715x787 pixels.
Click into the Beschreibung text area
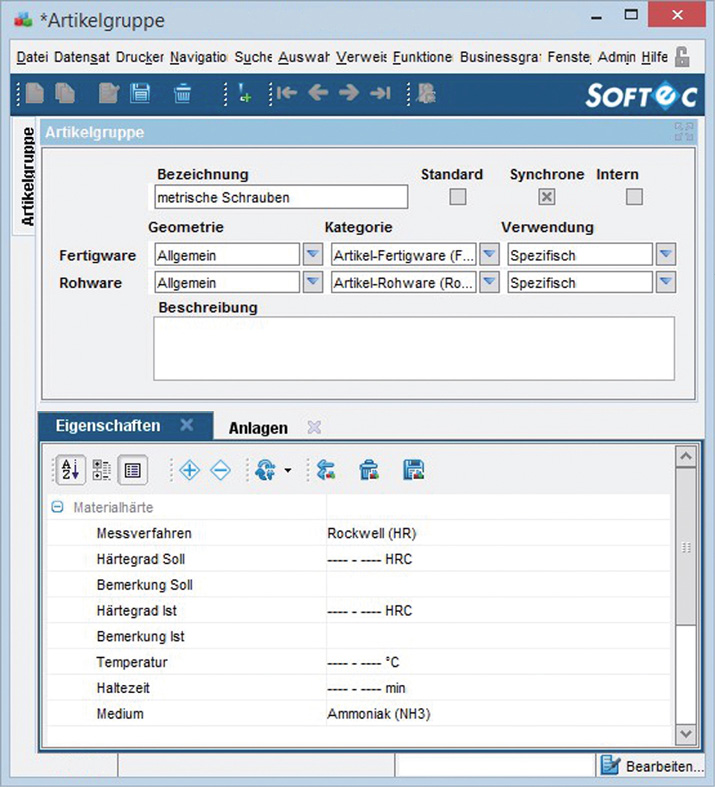tap(414, 348)
